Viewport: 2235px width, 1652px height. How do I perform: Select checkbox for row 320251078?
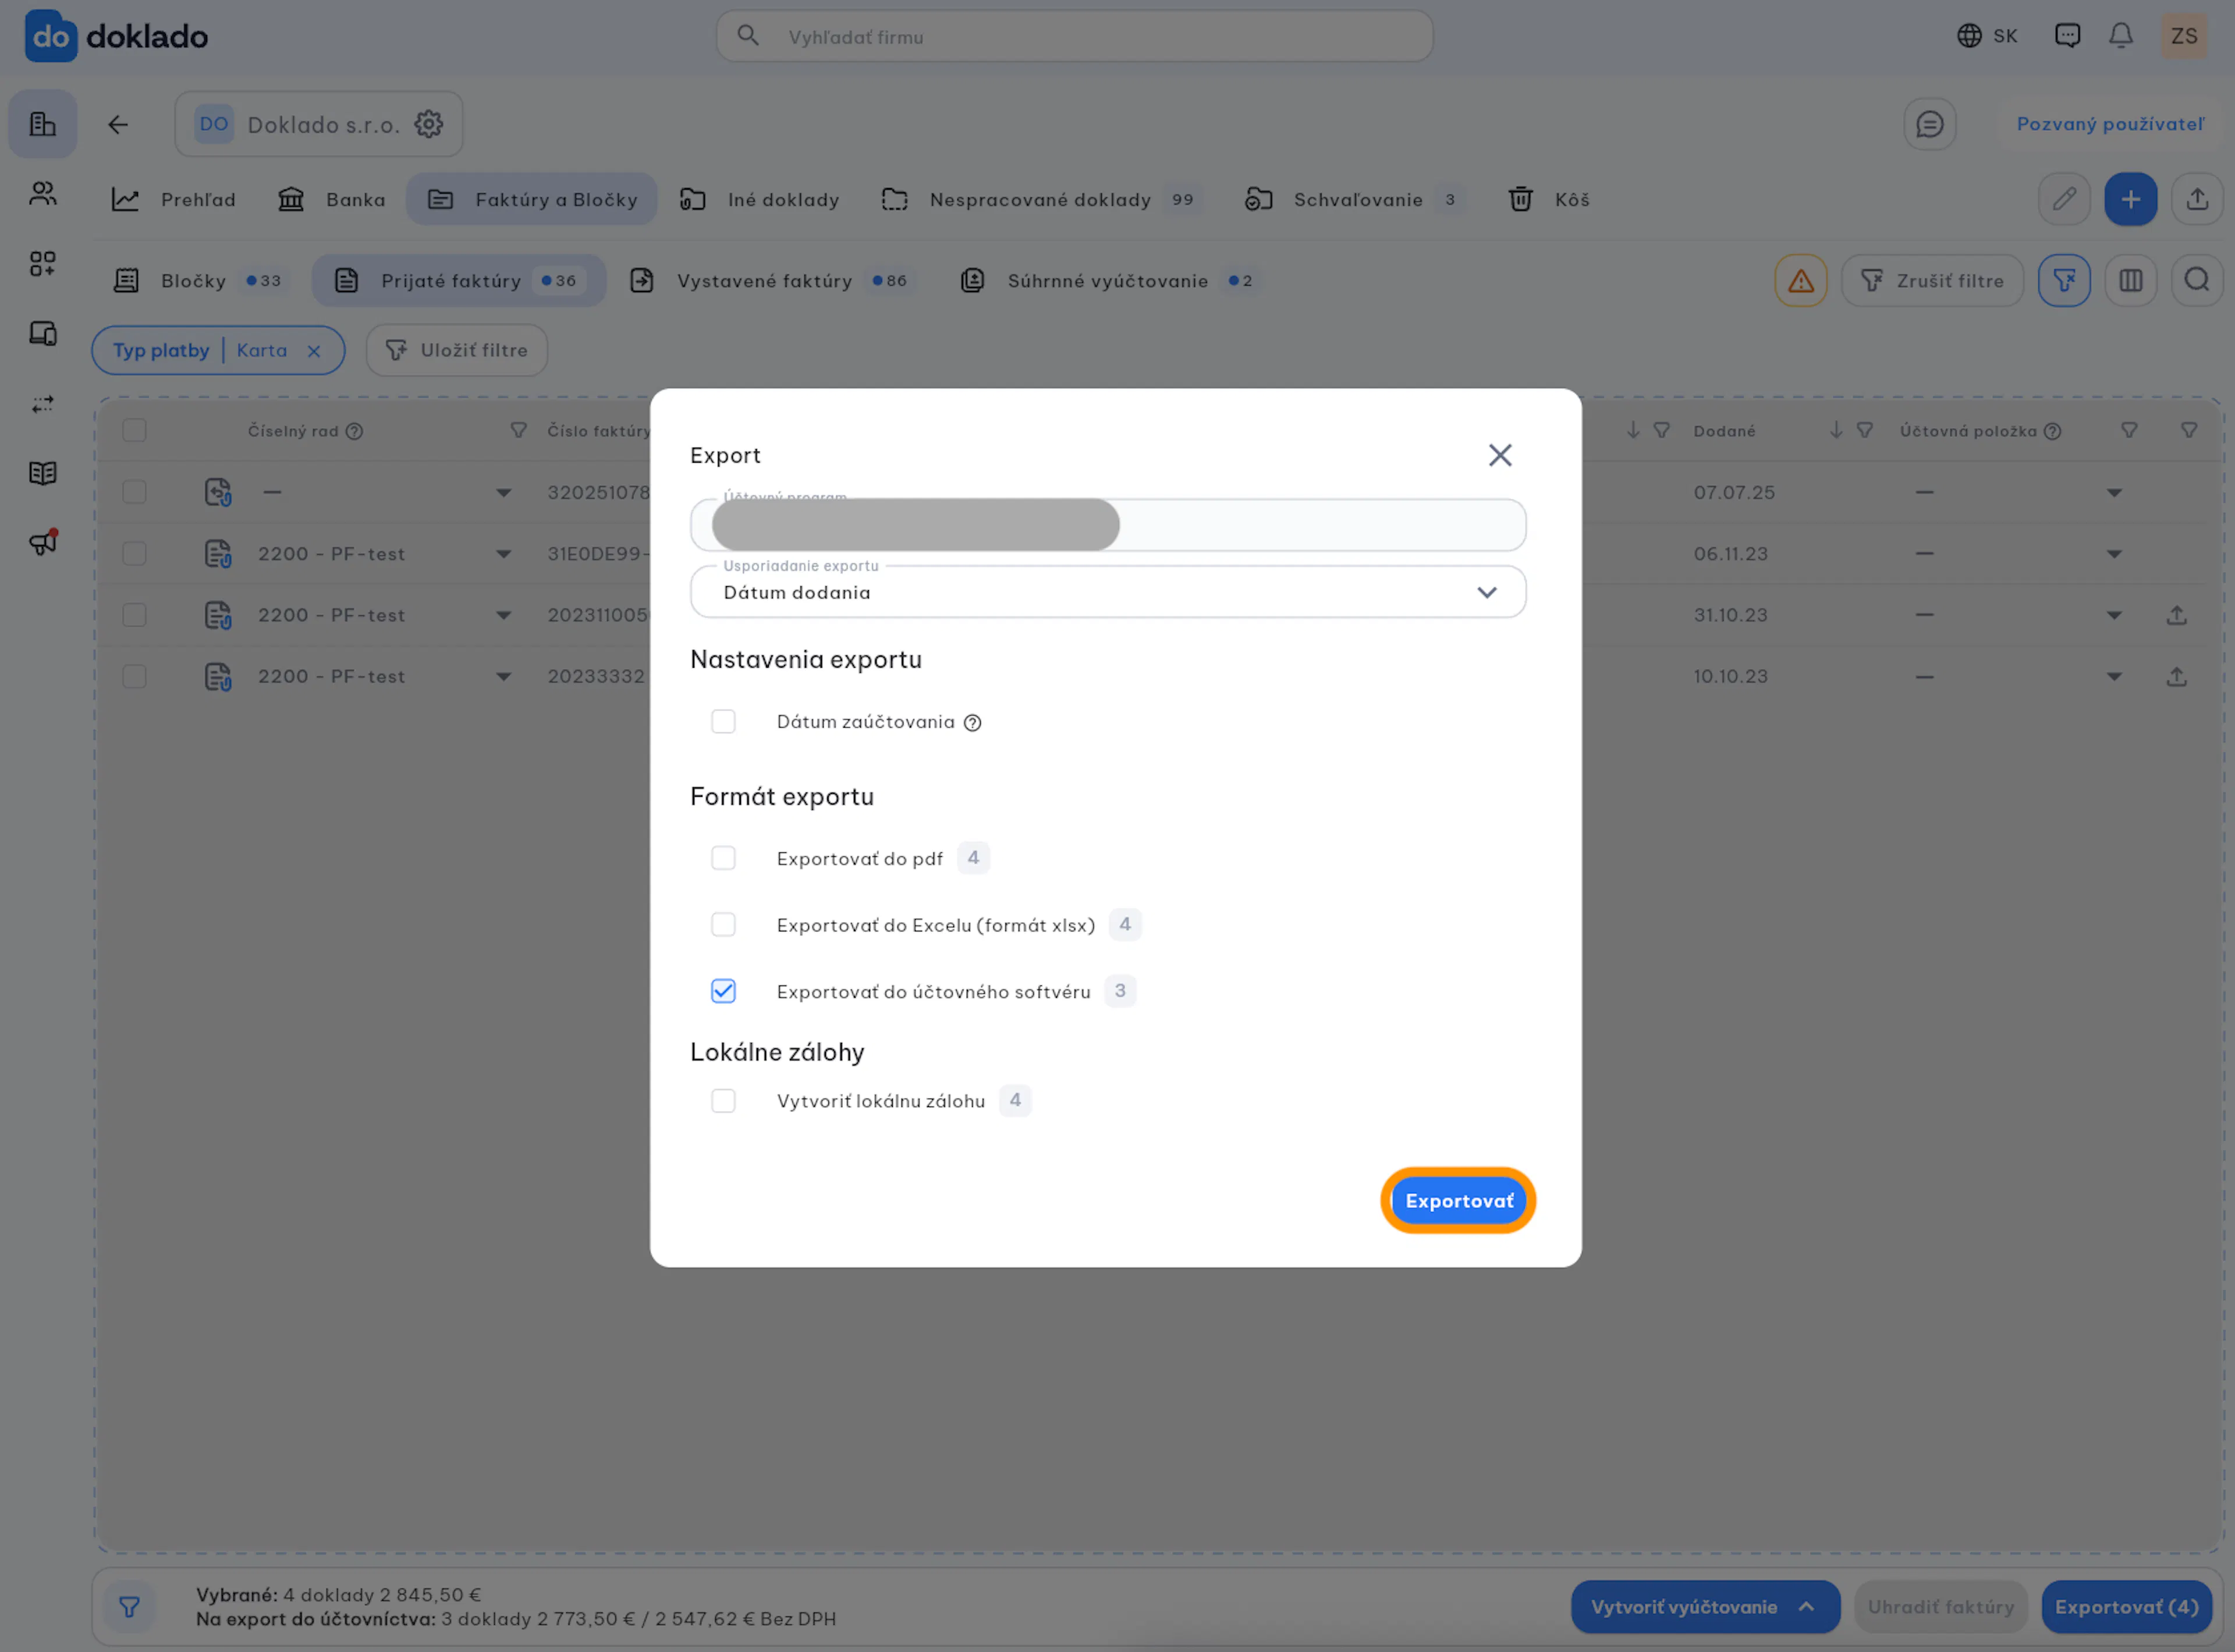134,492
